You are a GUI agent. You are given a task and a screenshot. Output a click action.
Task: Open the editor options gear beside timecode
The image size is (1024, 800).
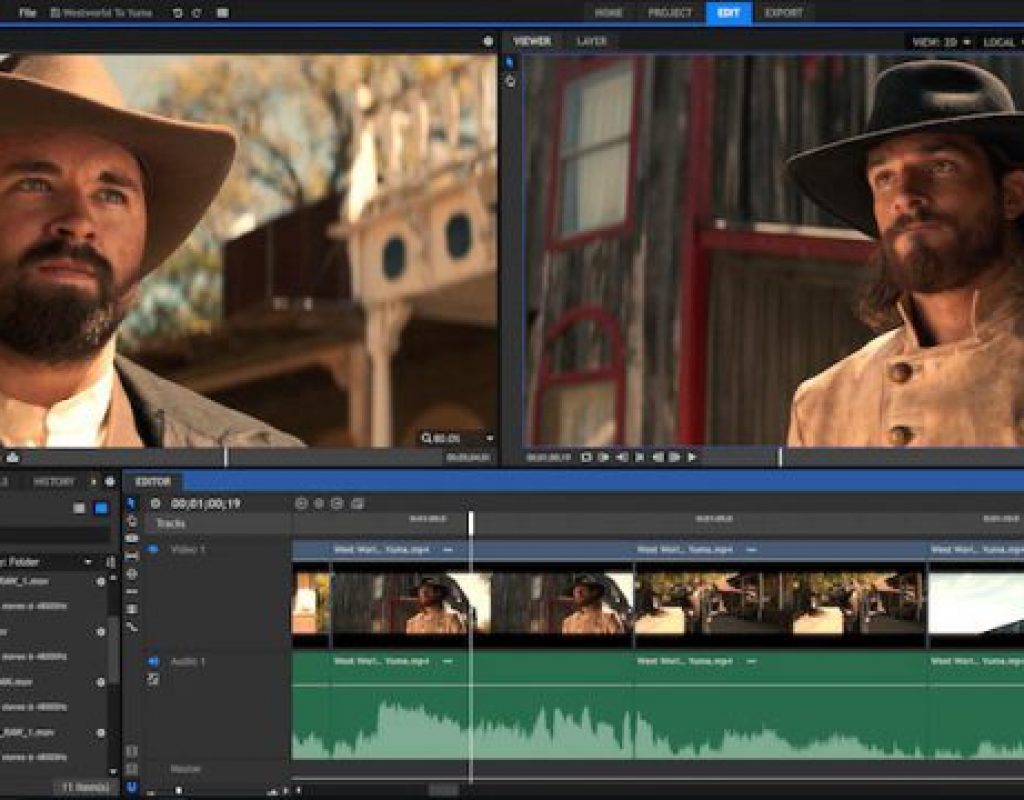(155, 504)
